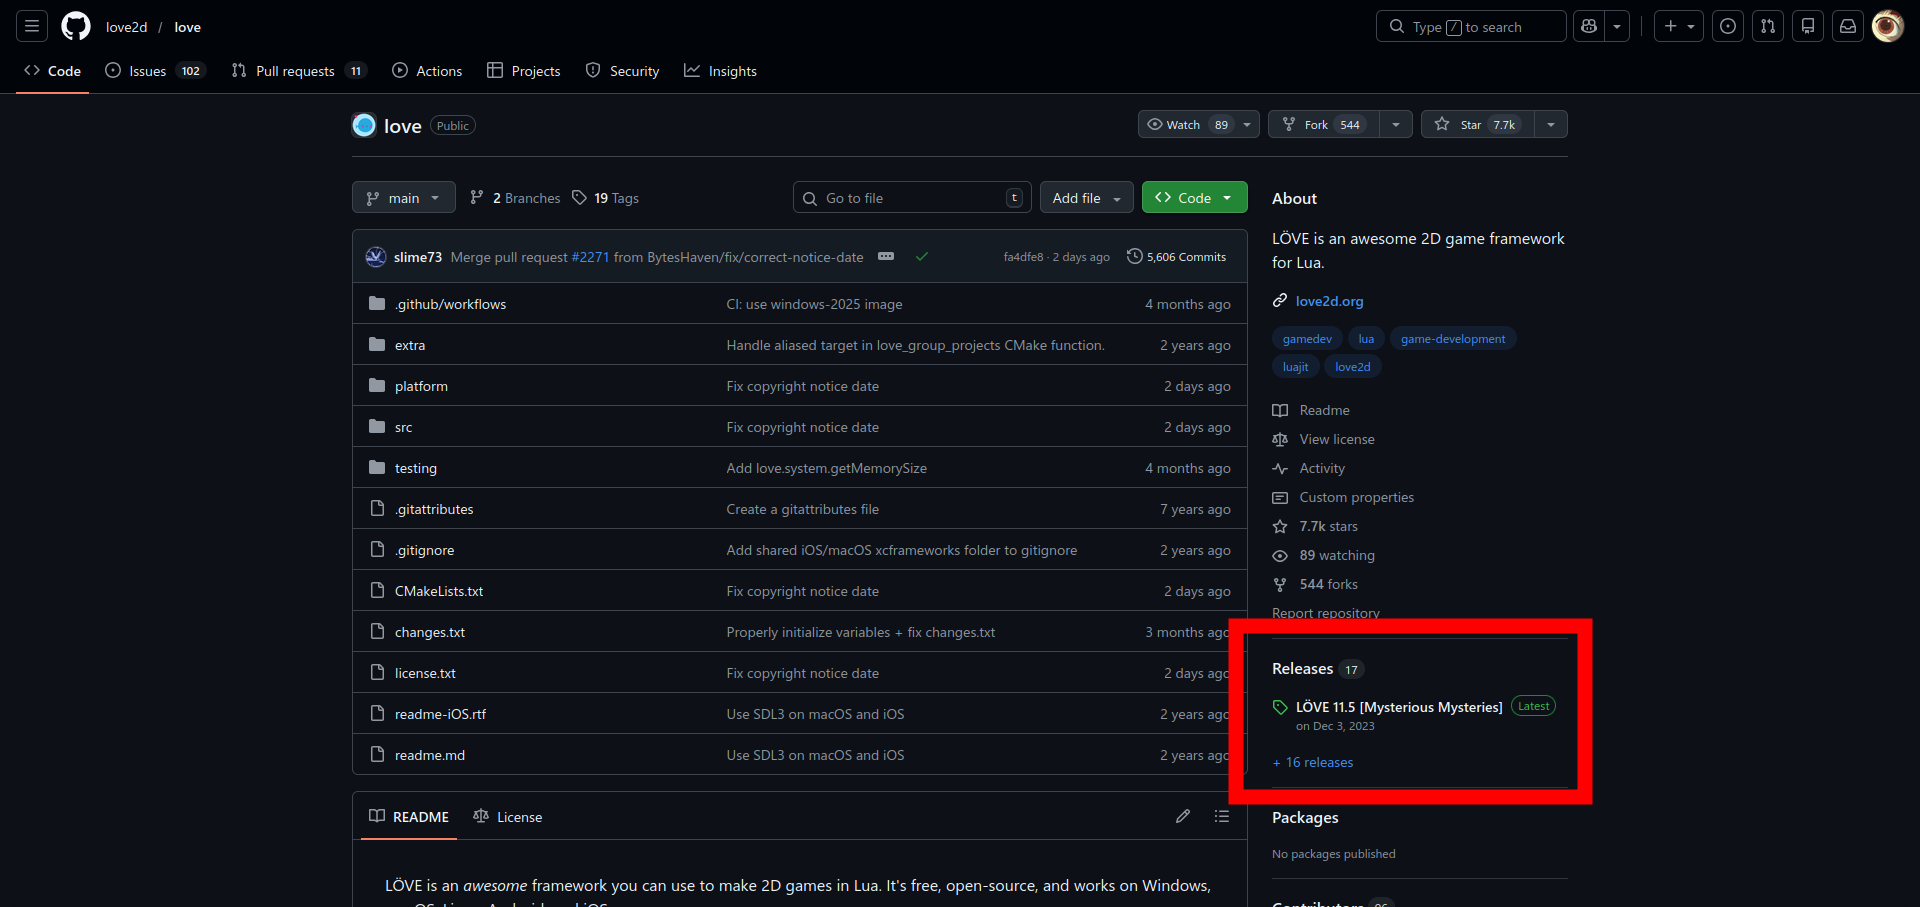Screen dimensions: 1920x907
Task: Open the main branch dropdown
Action: coord(403,198)
